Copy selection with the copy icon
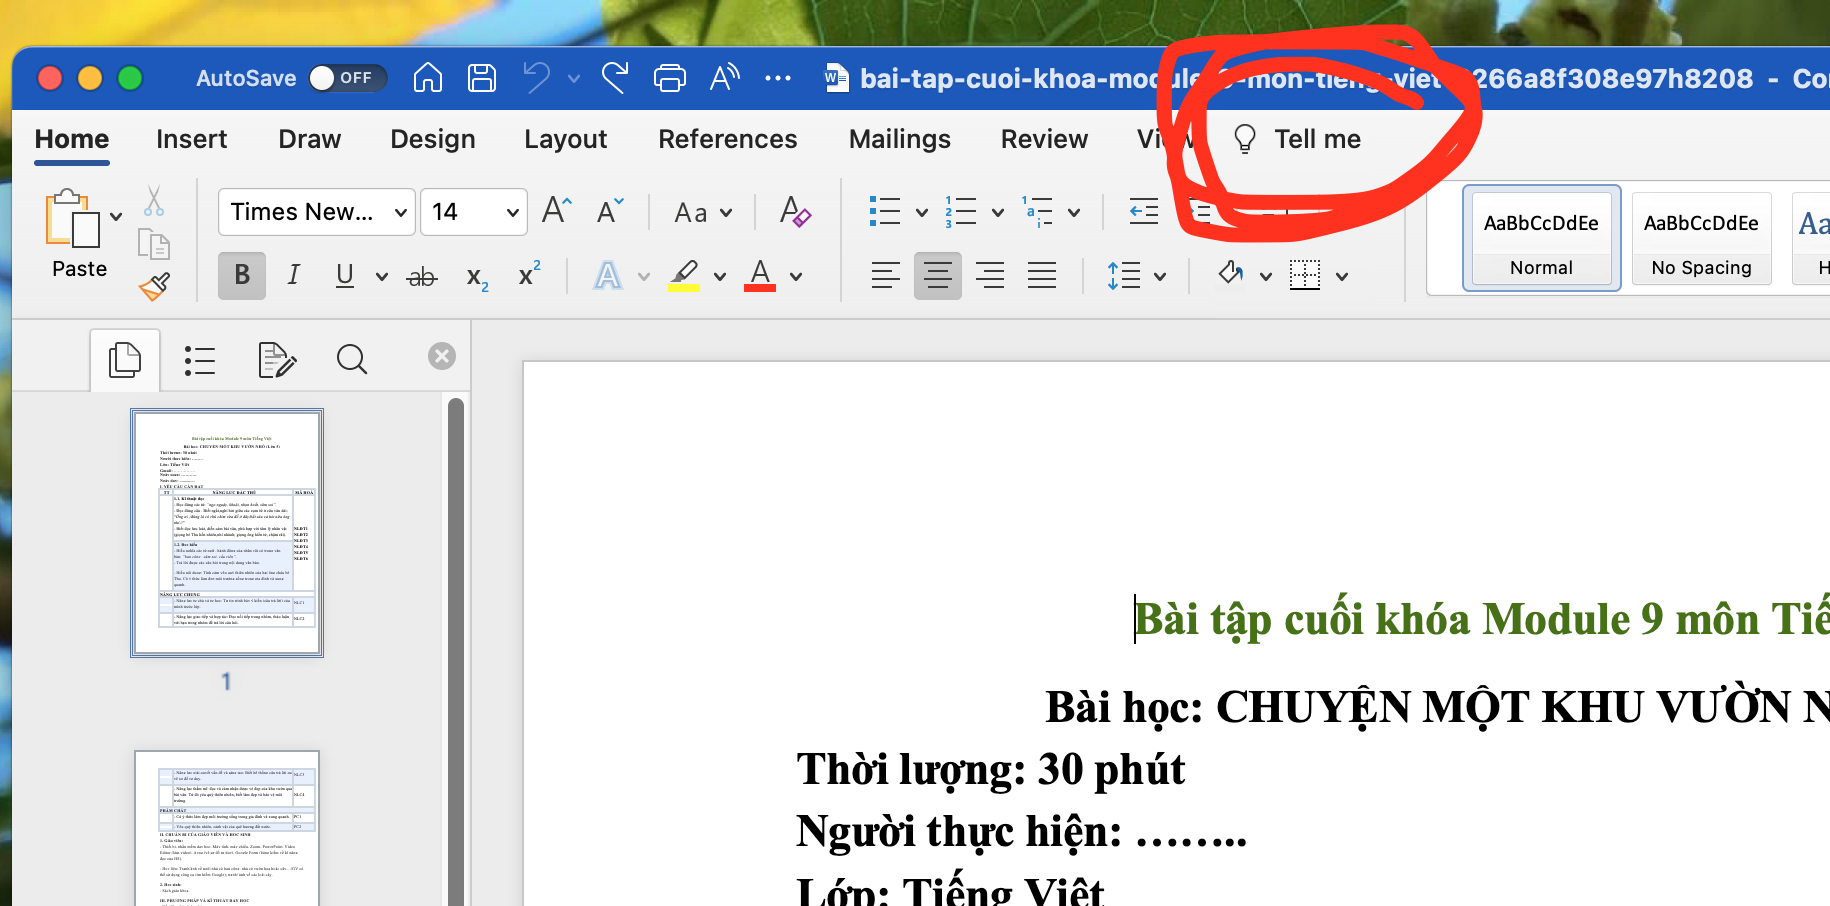This screenshot has height=906, width=1830. click(154, 245)
